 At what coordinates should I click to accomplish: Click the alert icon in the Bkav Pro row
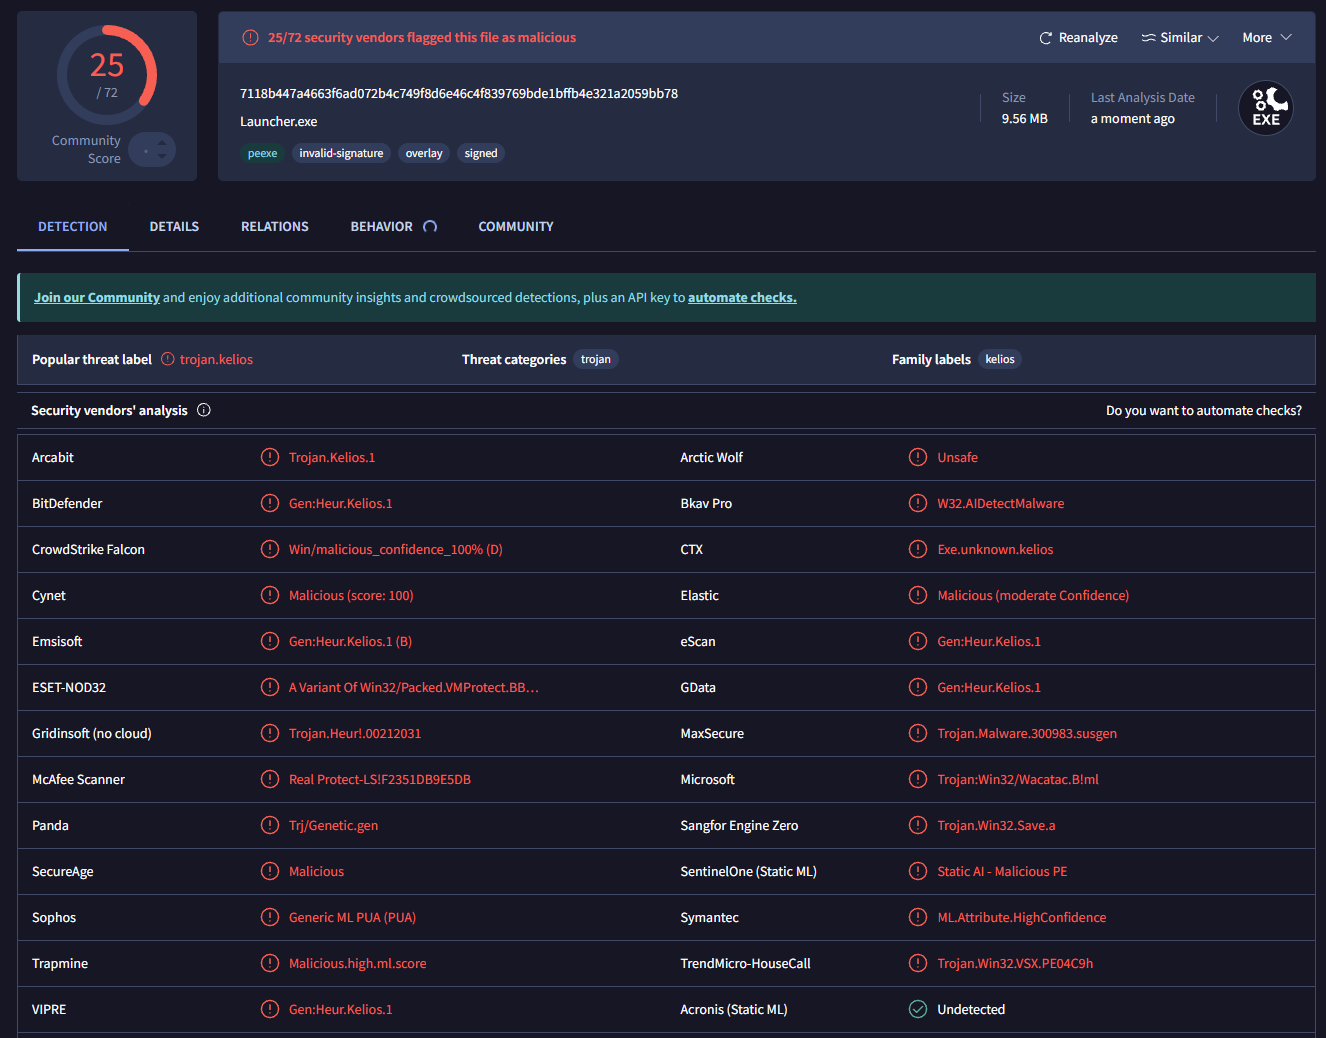[918, 503]
